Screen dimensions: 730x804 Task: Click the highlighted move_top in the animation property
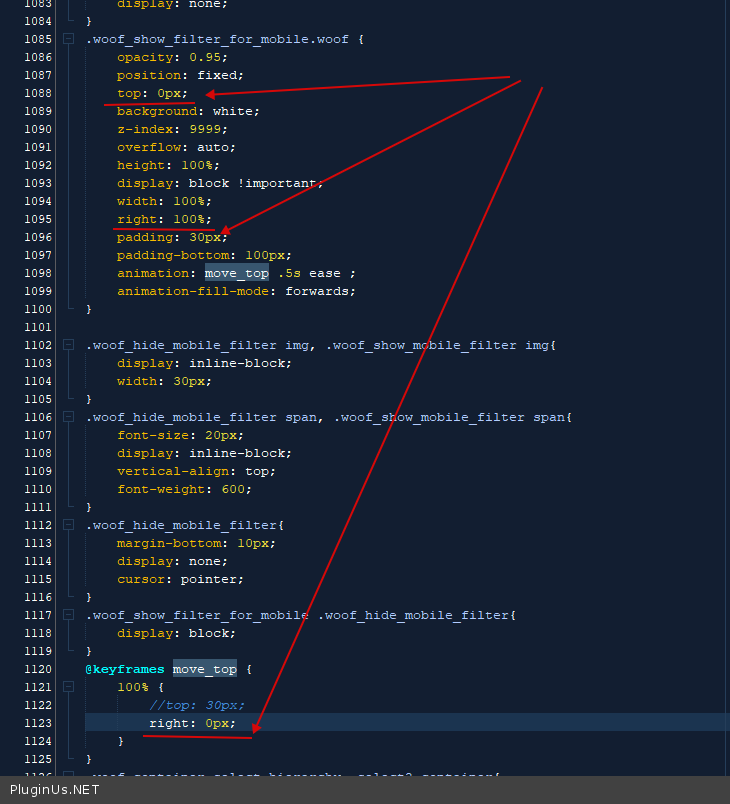pos(236,273)
